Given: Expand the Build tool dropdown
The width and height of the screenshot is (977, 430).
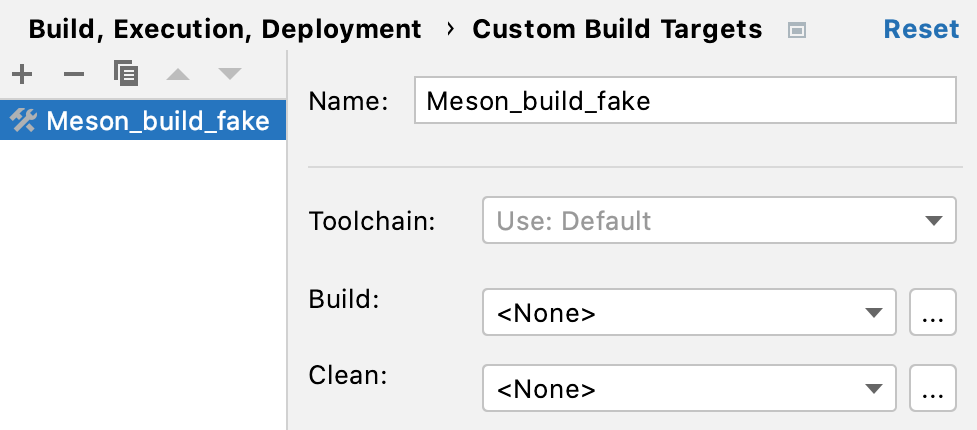Looking at the screenshot, I should [688, 314].
